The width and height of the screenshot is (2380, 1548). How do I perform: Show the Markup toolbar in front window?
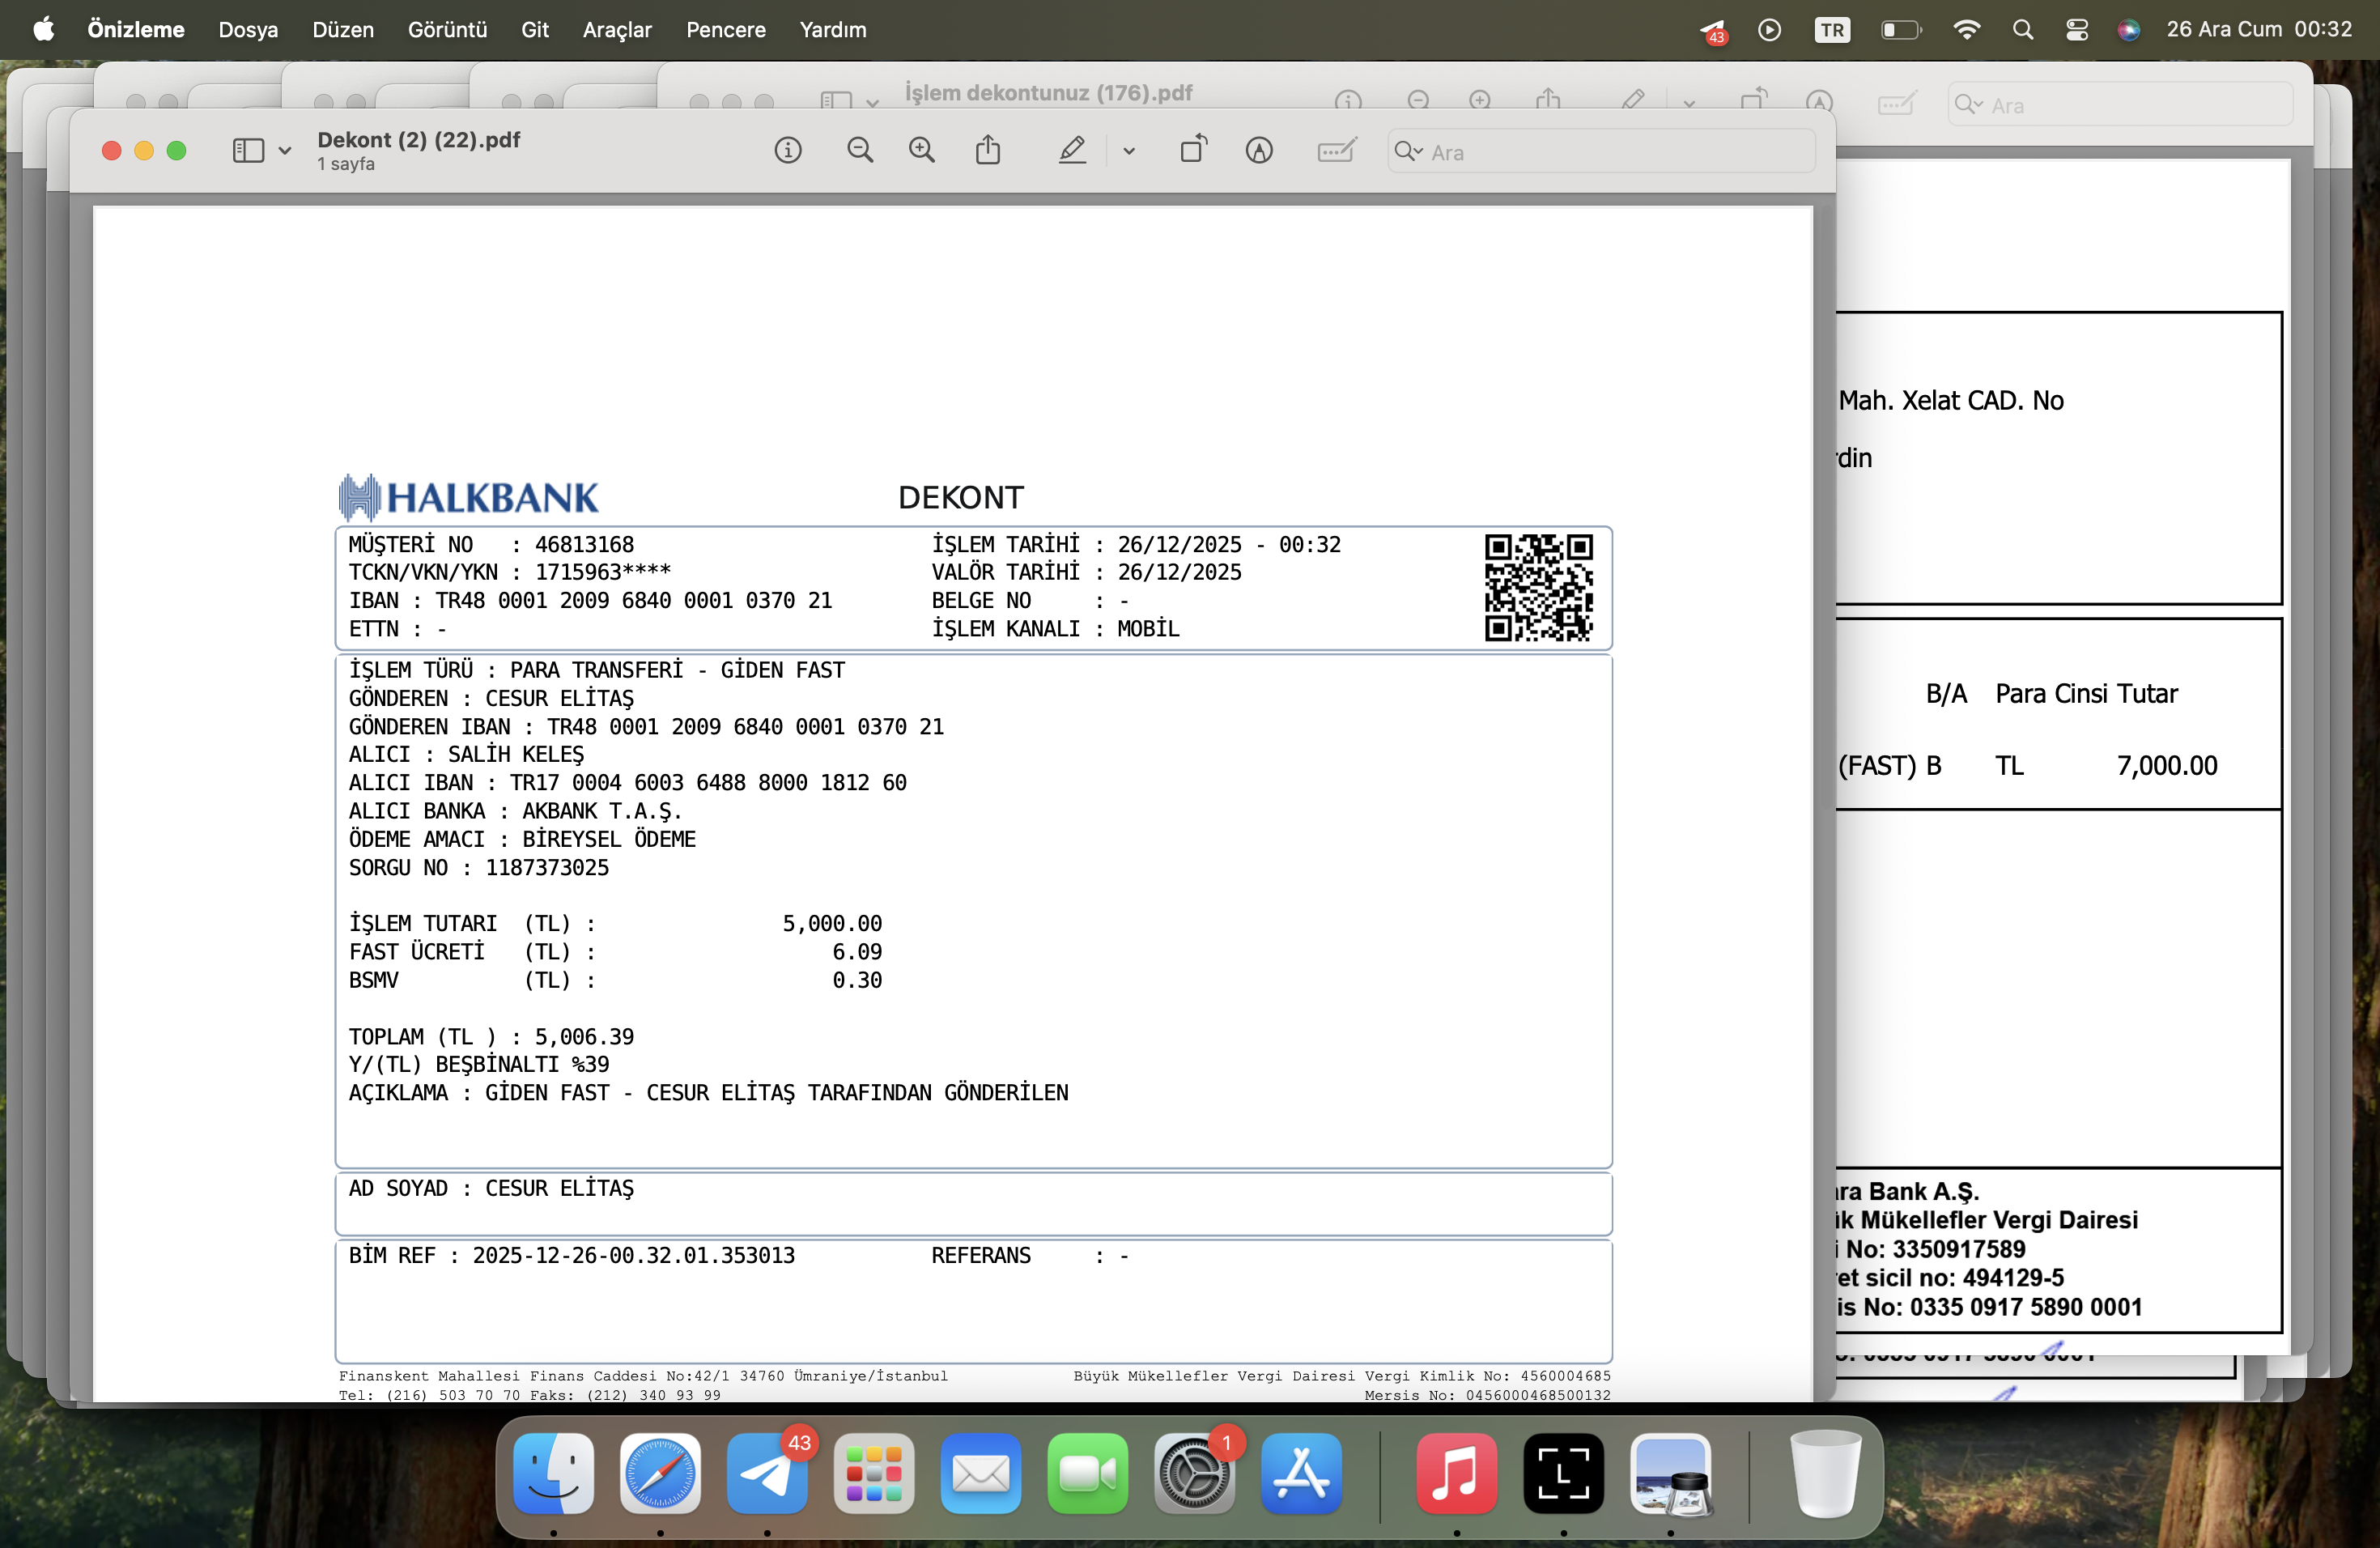click(1259, 151)
